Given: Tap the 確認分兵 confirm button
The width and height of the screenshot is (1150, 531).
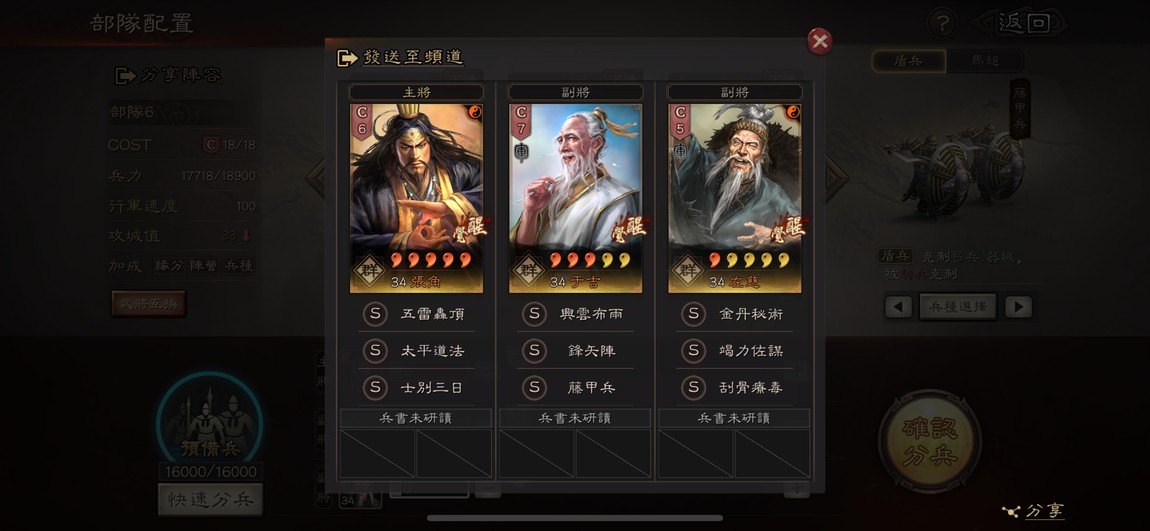Looking at the screenshot, I should [x=930, y=441].
